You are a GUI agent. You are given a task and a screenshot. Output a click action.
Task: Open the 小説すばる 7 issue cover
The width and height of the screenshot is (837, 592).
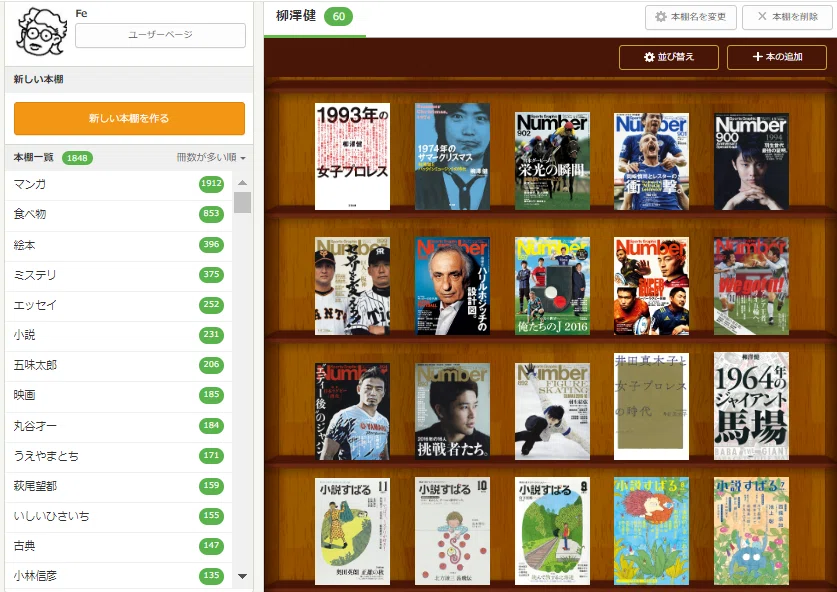coord(751,531)
